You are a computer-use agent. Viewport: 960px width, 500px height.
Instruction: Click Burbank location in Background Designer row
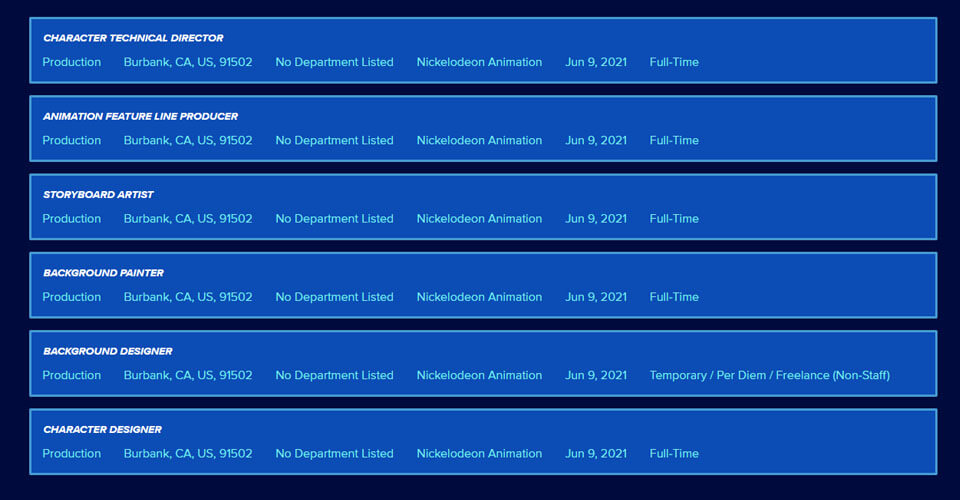click(x=188, y=375)
